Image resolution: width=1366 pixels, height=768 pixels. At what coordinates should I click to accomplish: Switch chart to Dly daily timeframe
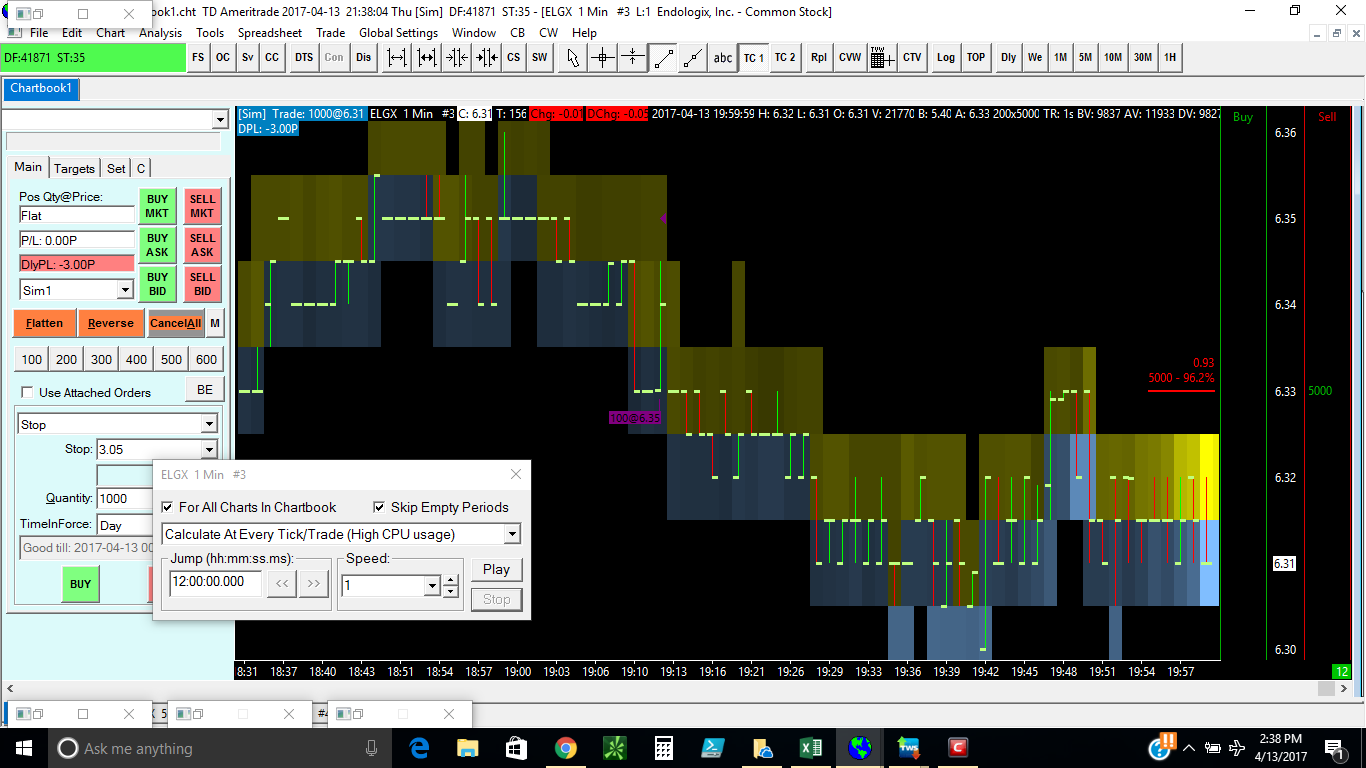pyautogui.click(x=1008, y=58)
